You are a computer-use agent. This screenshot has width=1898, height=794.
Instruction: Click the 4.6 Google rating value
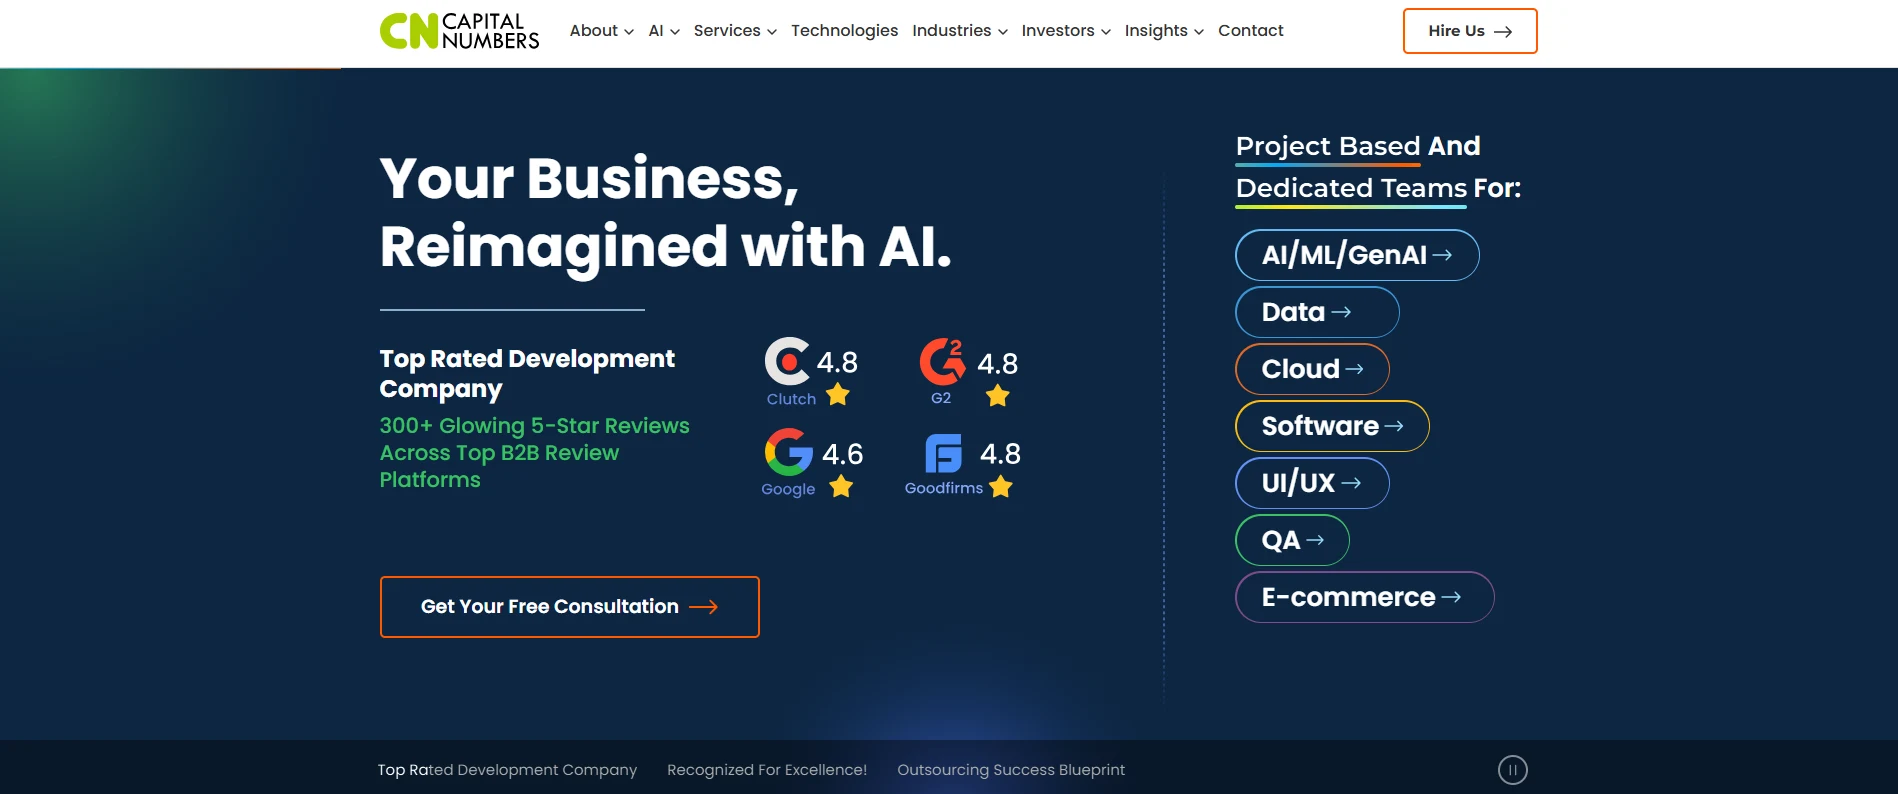point(842,454)
